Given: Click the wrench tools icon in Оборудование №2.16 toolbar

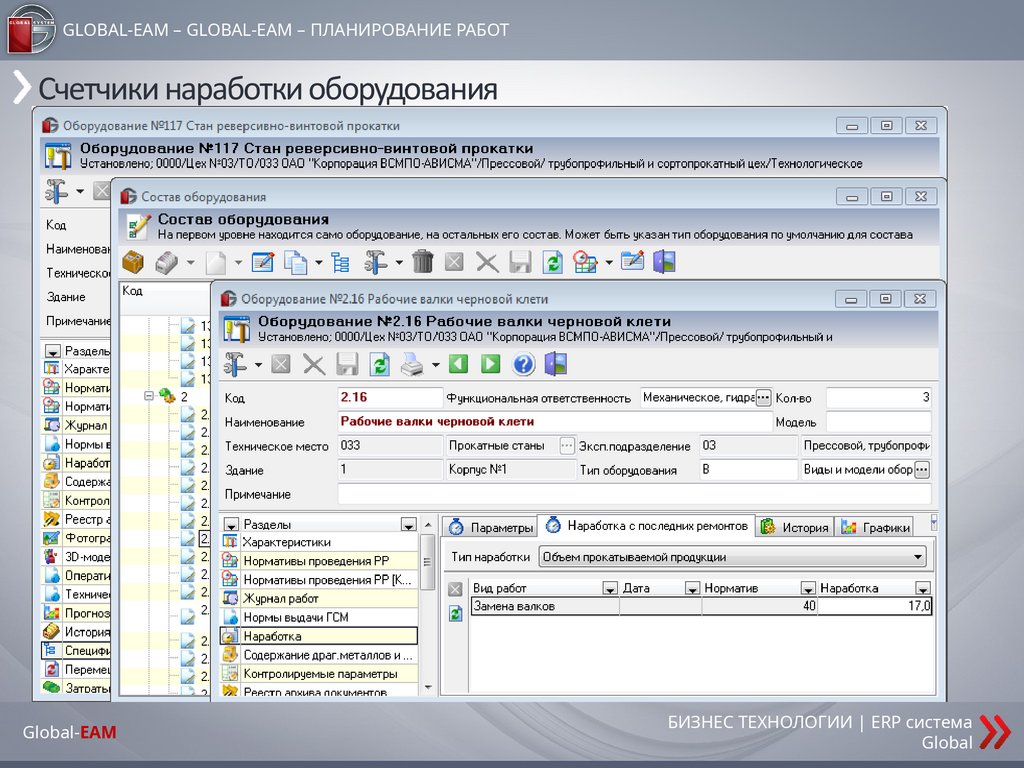Looking at the screenshot, I should (235, 364).
